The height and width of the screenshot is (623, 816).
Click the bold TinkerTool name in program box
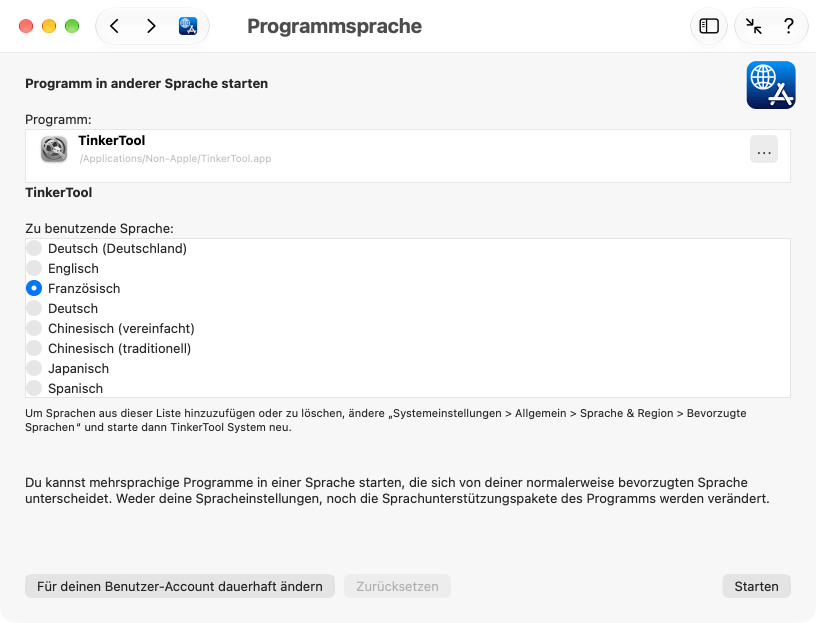click(111, 141)
